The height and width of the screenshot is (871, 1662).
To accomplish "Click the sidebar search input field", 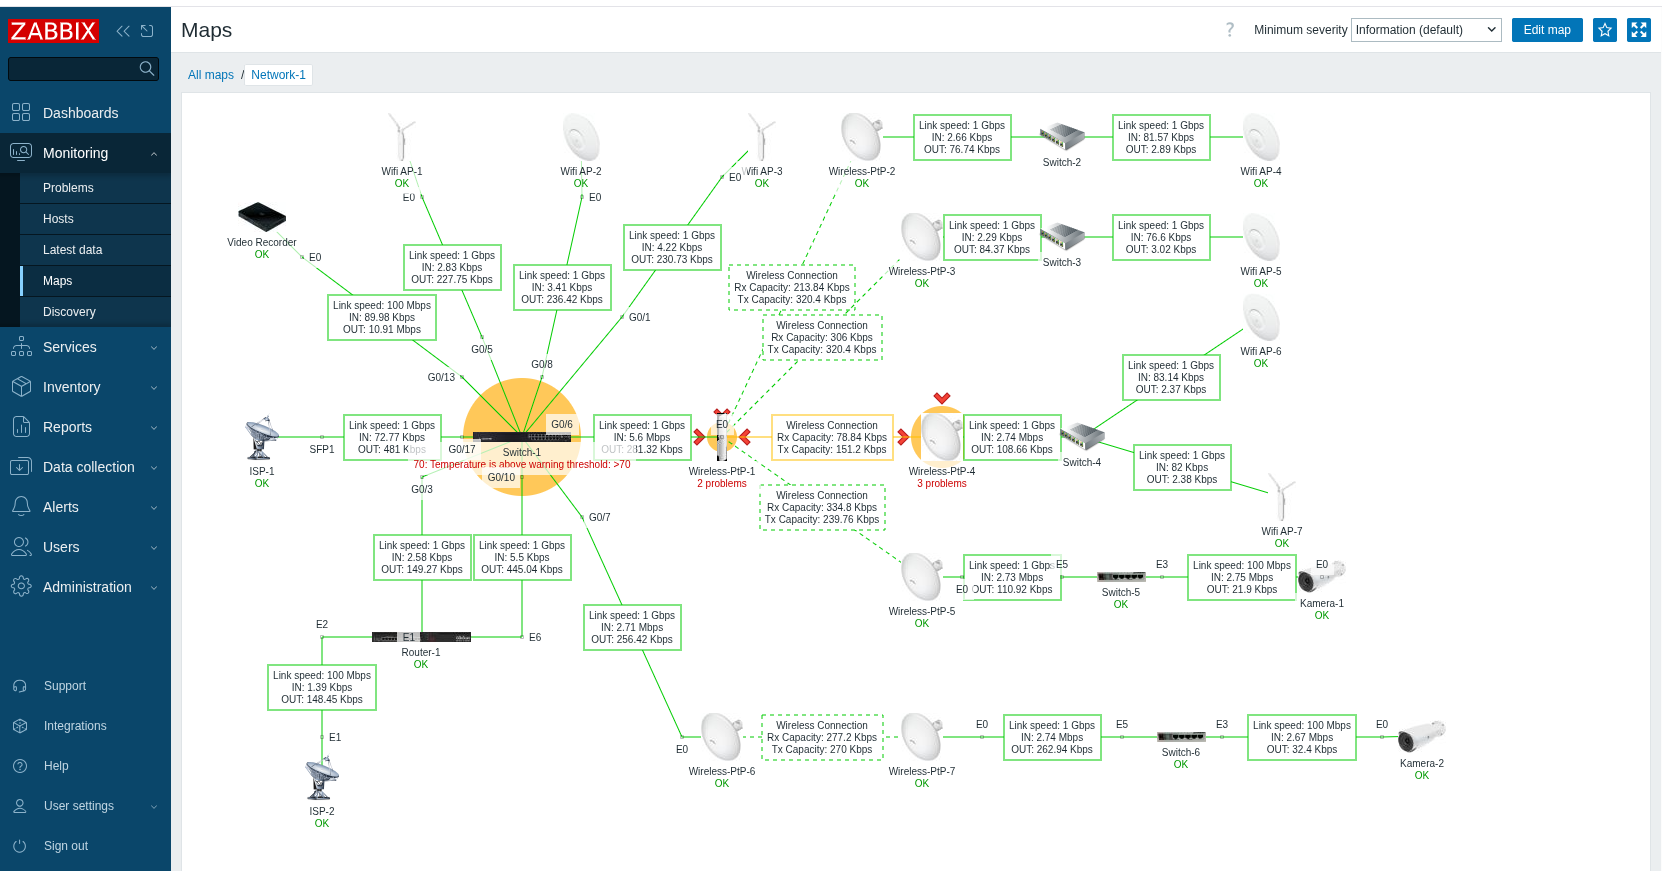I will tap(74, 69).
